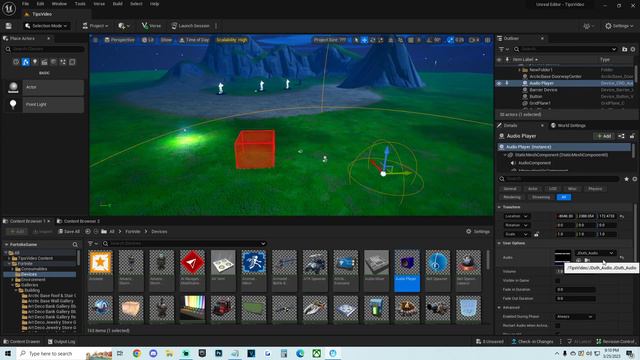Click the Launch Session button
Screen dimensions: 640x360
tap(190, 26)
